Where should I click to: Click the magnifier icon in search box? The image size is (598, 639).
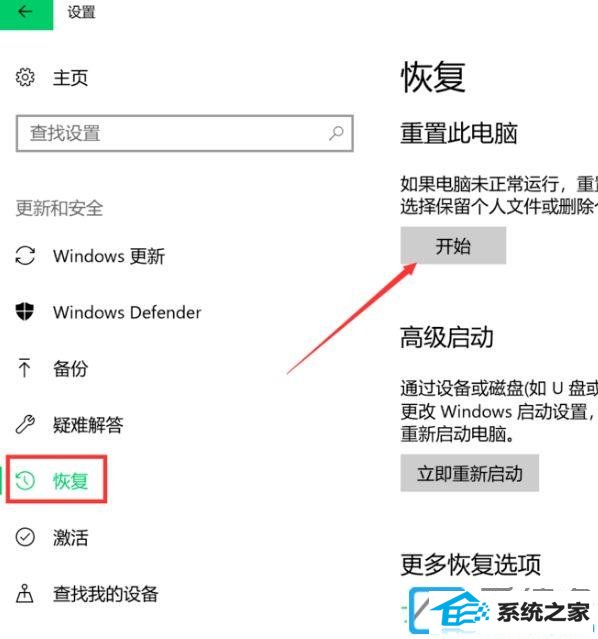(x=336, y=133)
